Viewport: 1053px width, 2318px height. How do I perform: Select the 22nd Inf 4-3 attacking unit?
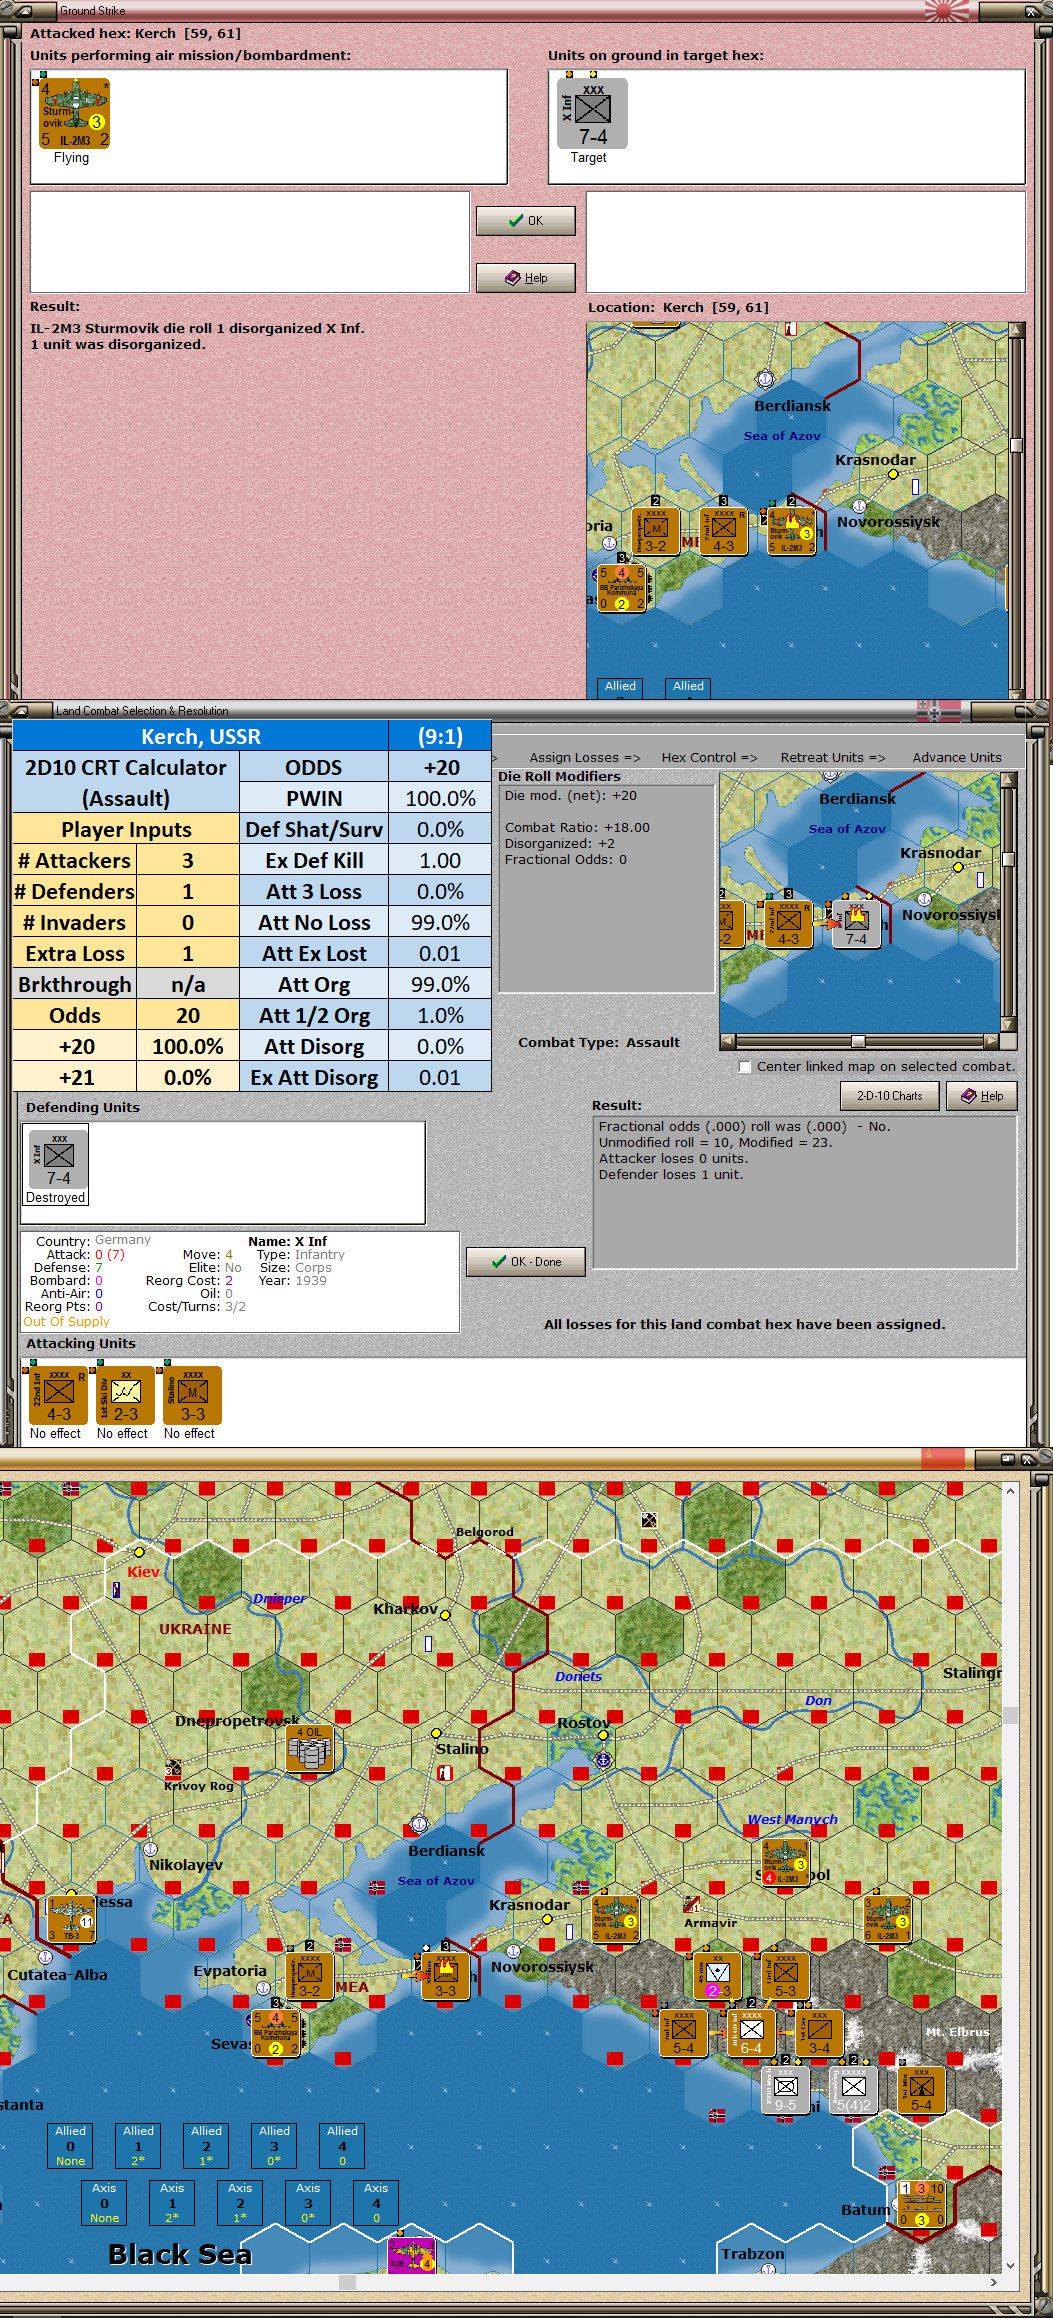[x=58, y=1396]
